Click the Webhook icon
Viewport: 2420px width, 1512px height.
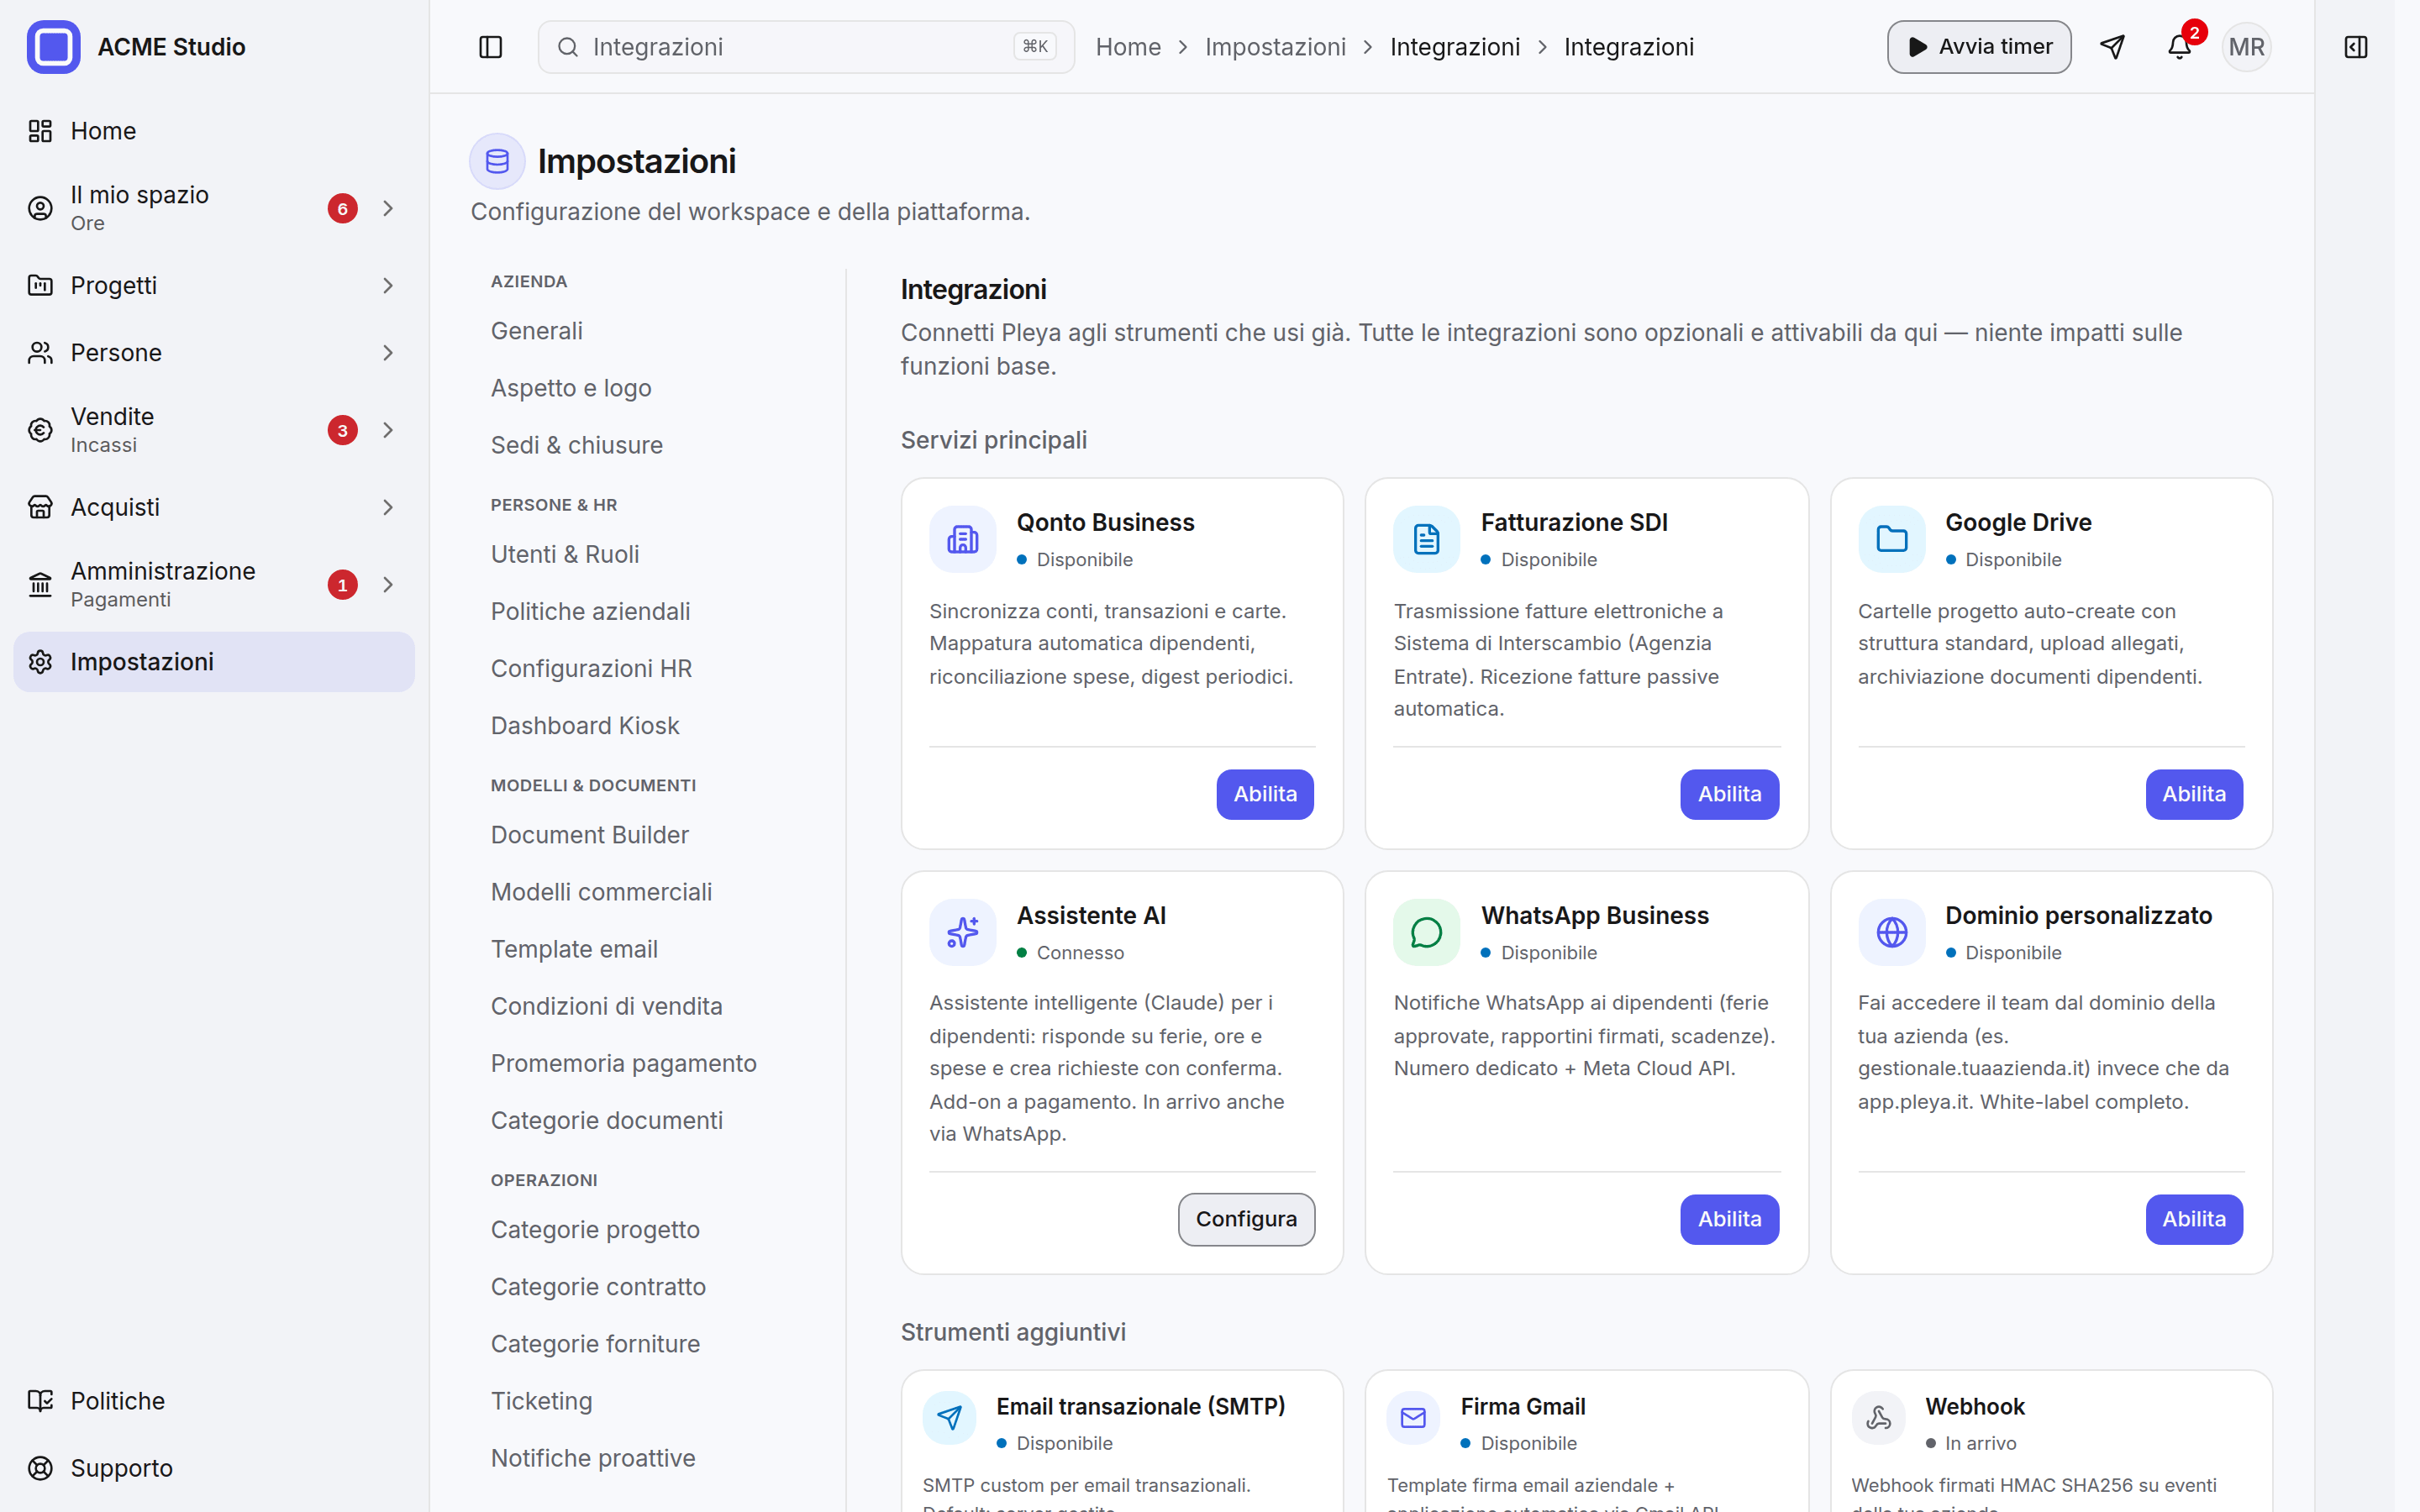(1878, 1417)
